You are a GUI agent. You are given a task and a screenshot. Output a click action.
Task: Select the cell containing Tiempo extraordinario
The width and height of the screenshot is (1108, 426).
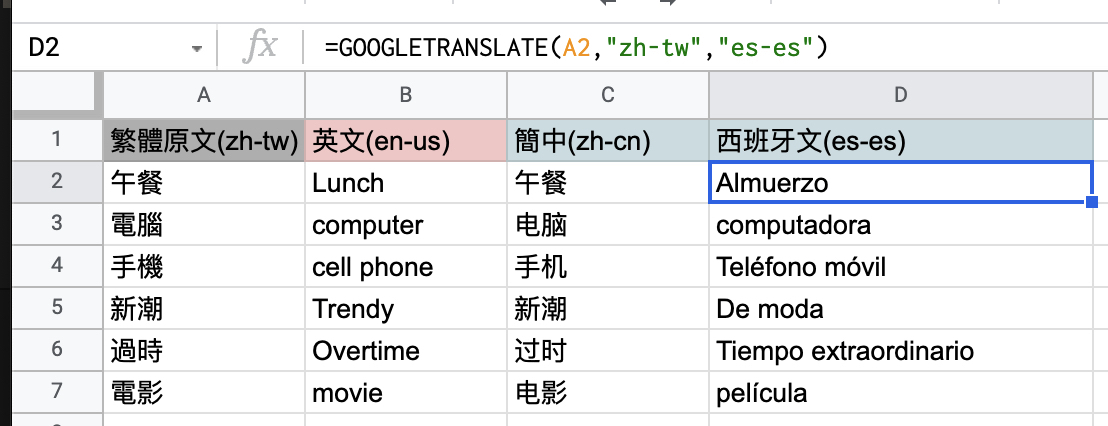pyautogui.click(x=900, y=351)
